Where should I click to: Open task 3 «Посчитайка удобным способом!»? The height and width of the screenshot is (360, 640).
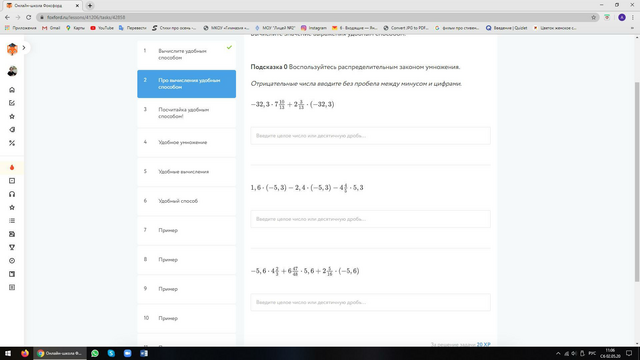pos(187,113)
